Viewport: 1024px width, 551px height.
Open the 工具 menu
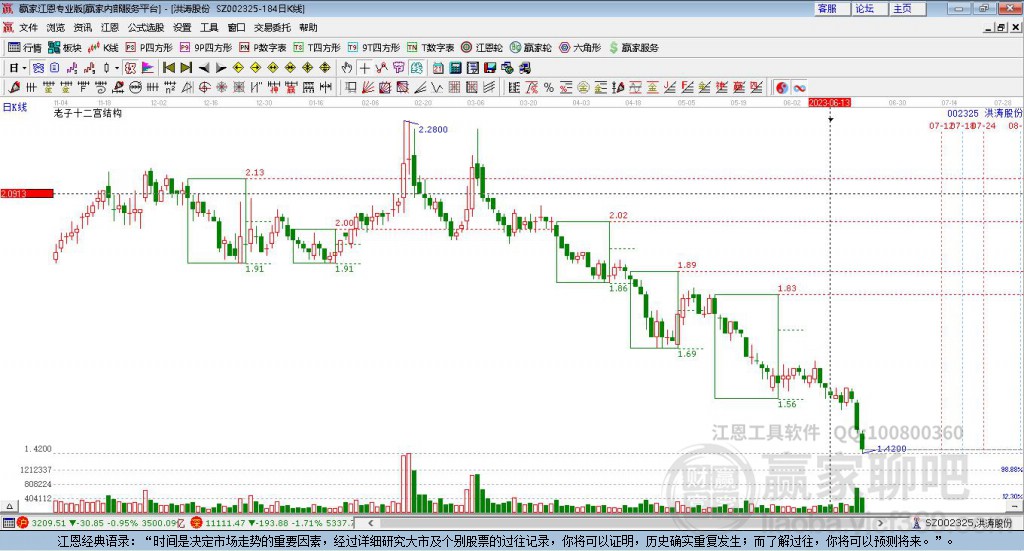click(x=209, y=27)
